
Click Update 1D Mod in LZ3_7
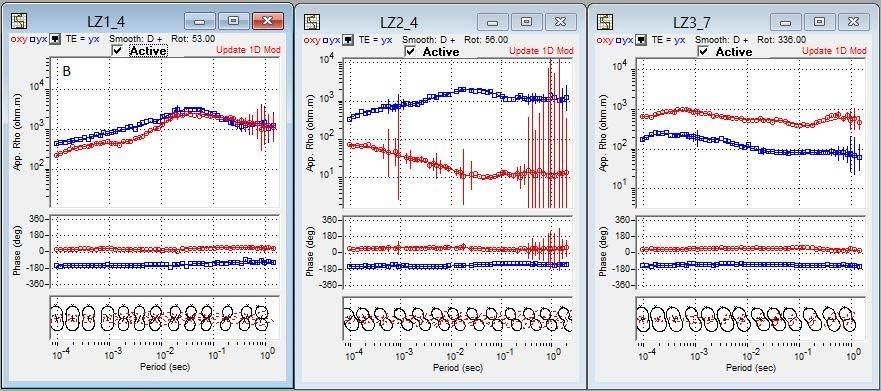[834, 51]
